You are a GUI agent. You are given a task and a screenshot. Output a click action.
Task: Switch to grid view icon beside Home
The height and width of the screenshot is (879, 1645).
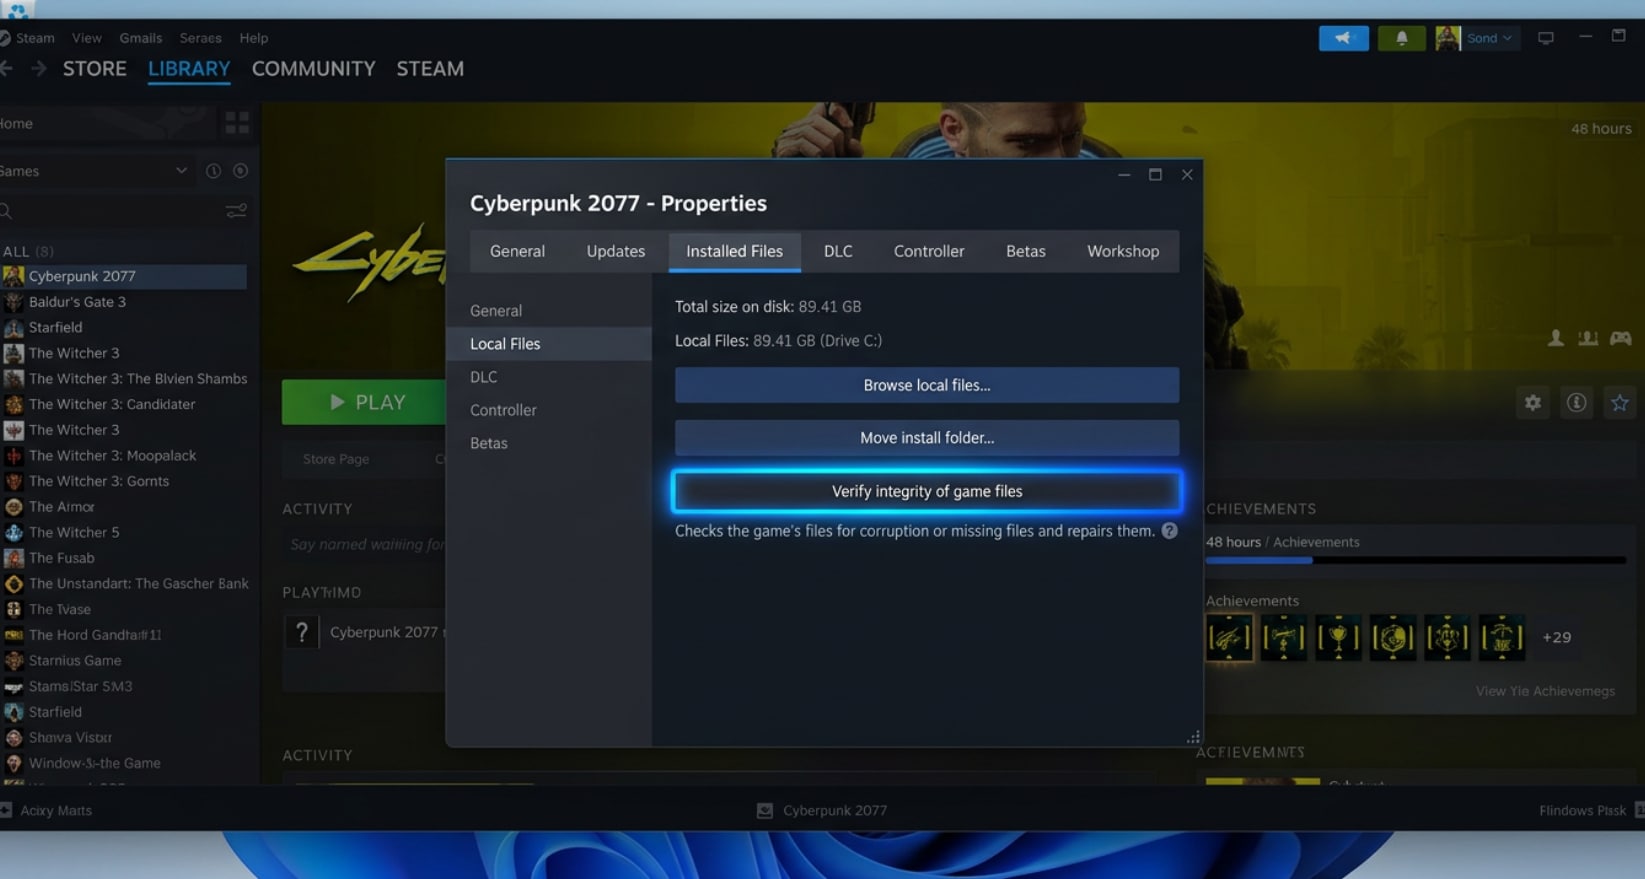tap(237, 123)
